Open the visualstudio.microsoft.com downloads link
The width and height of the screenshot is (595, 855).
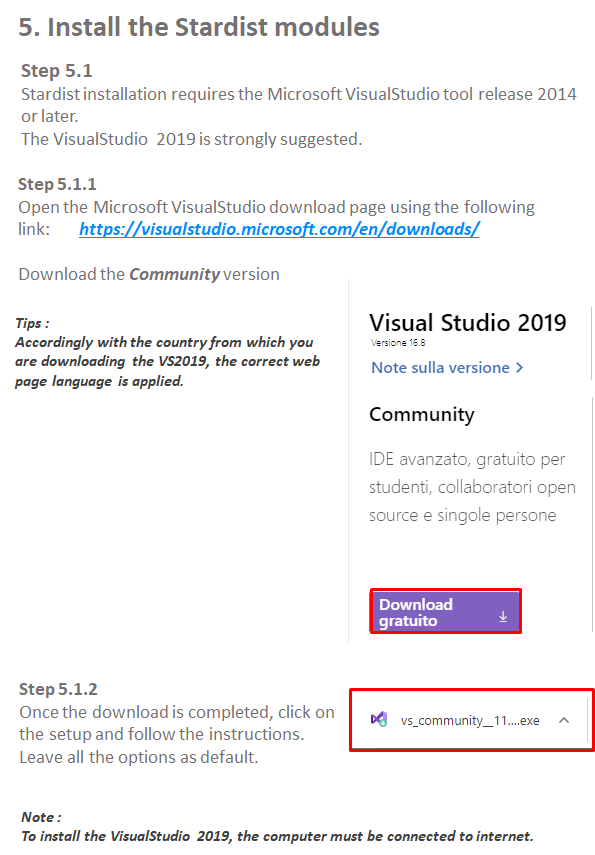[279, 229]
